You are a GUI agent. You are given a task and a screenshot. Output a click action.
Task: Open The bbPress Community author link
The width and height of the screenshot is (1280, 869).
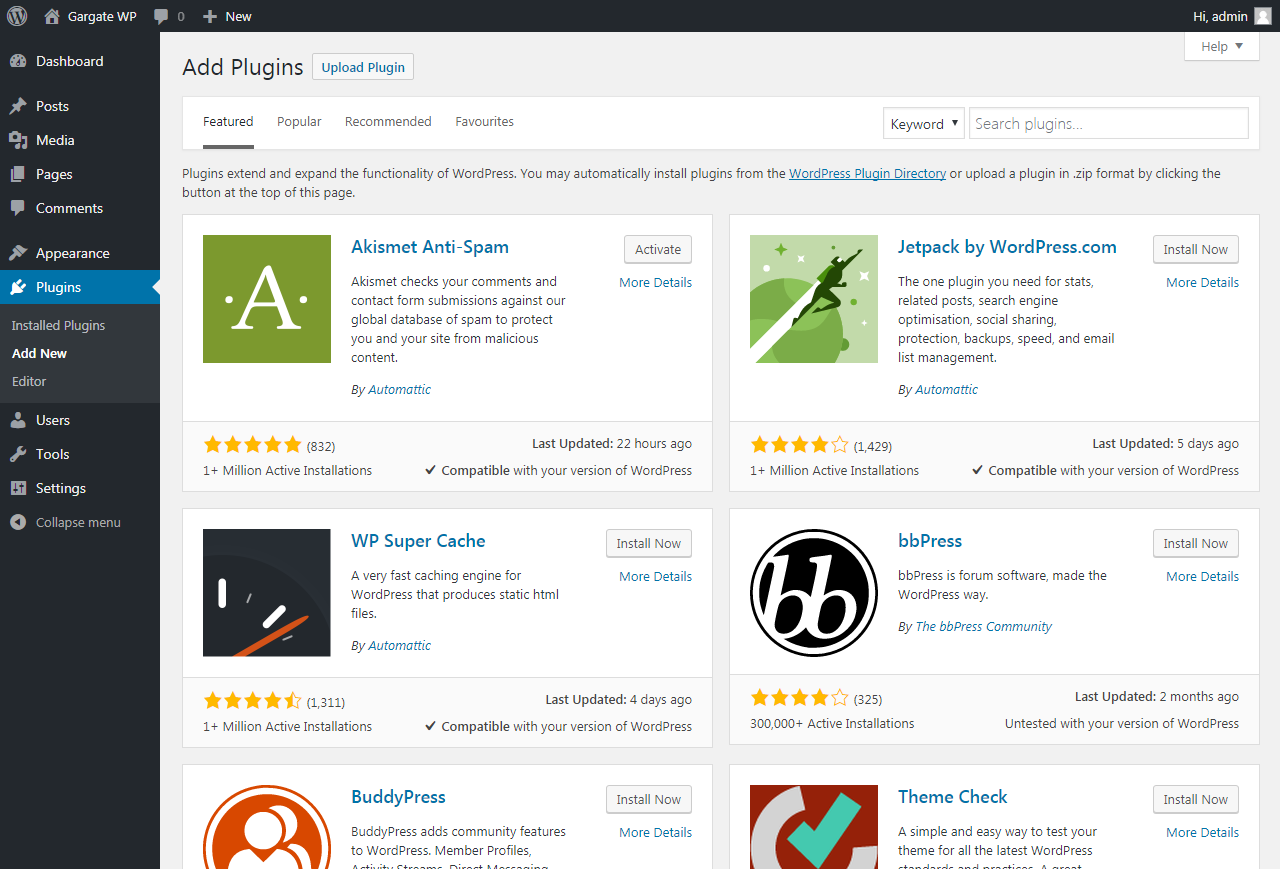click(x=983, y=627)
